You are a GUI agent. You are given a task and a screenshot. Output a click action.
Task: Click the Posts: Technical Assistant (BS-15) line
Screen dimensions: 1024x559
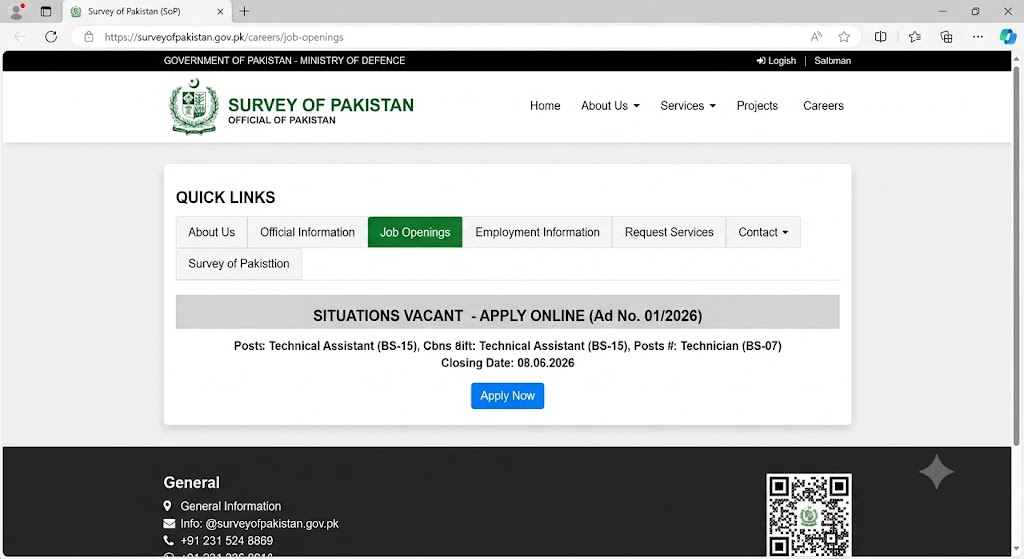[x=507, y=346]
